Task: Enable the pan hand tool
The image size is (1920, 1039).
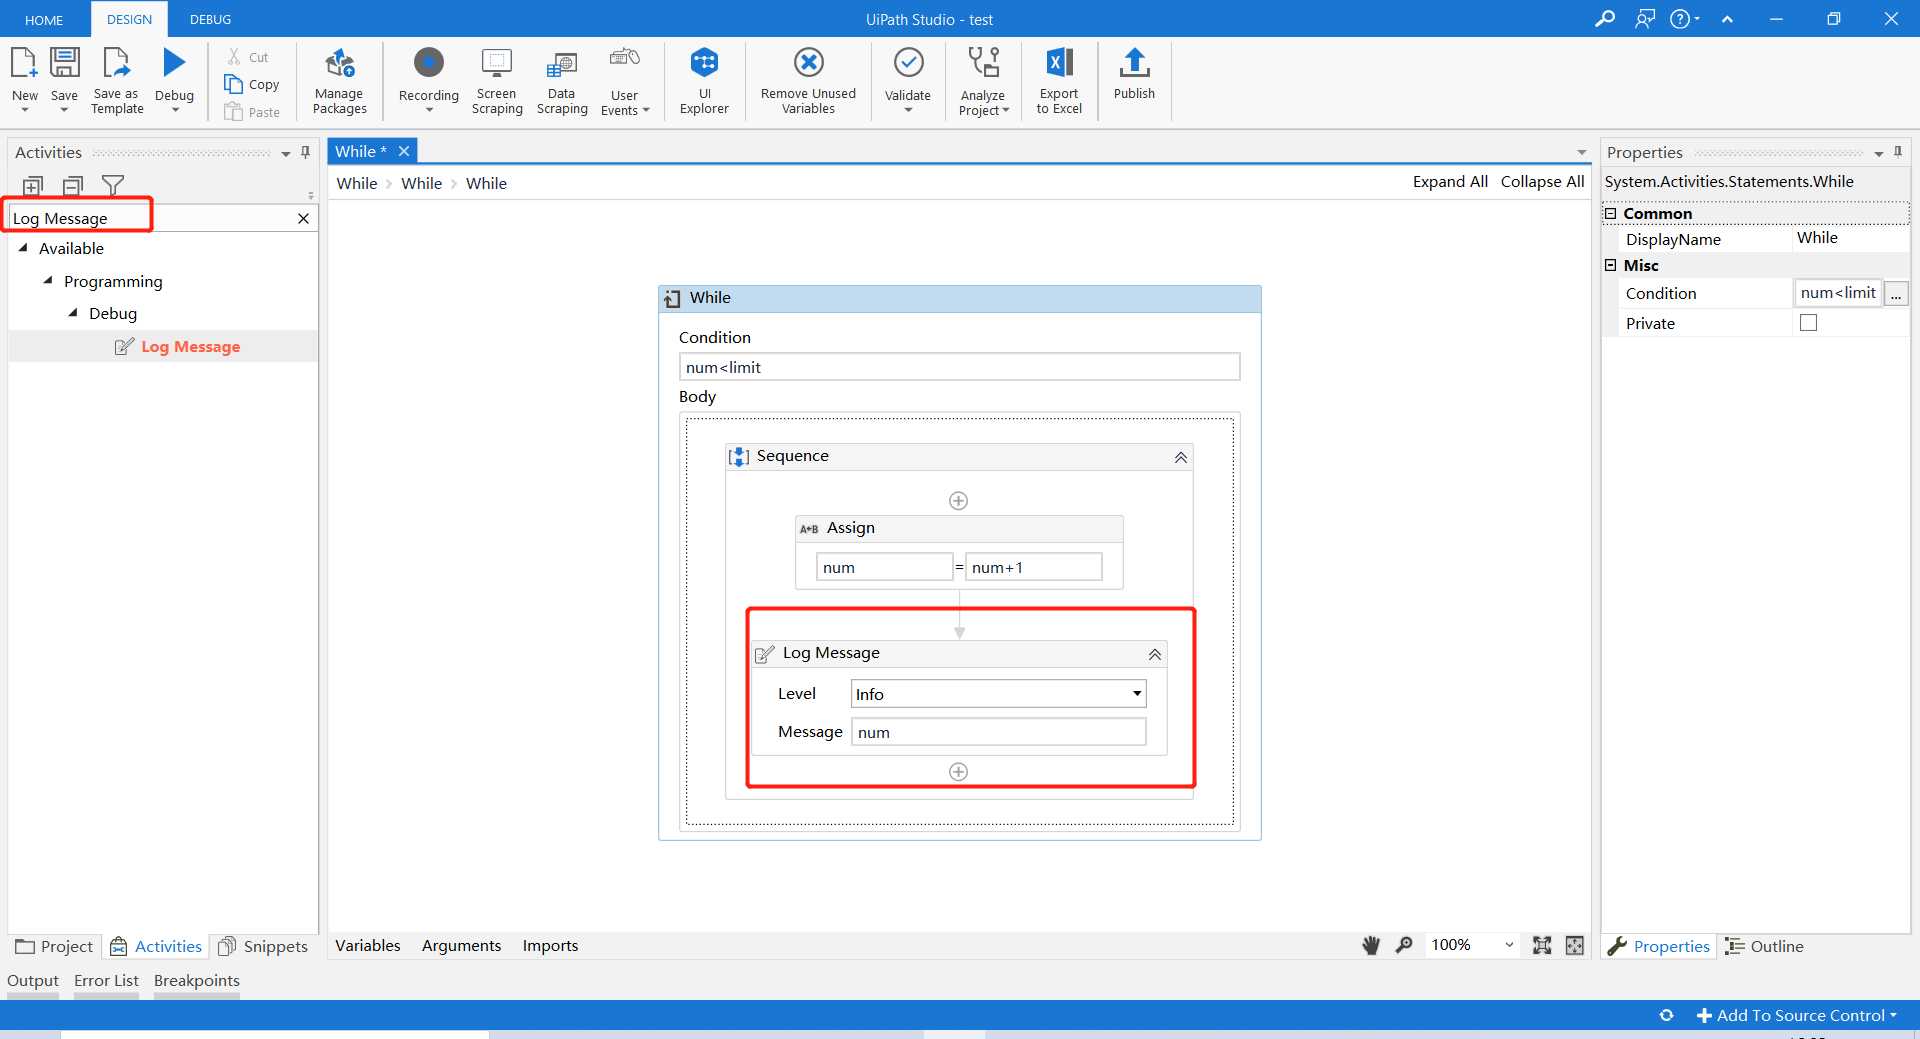Action: pyautogui.click(x=1371, y=945)
